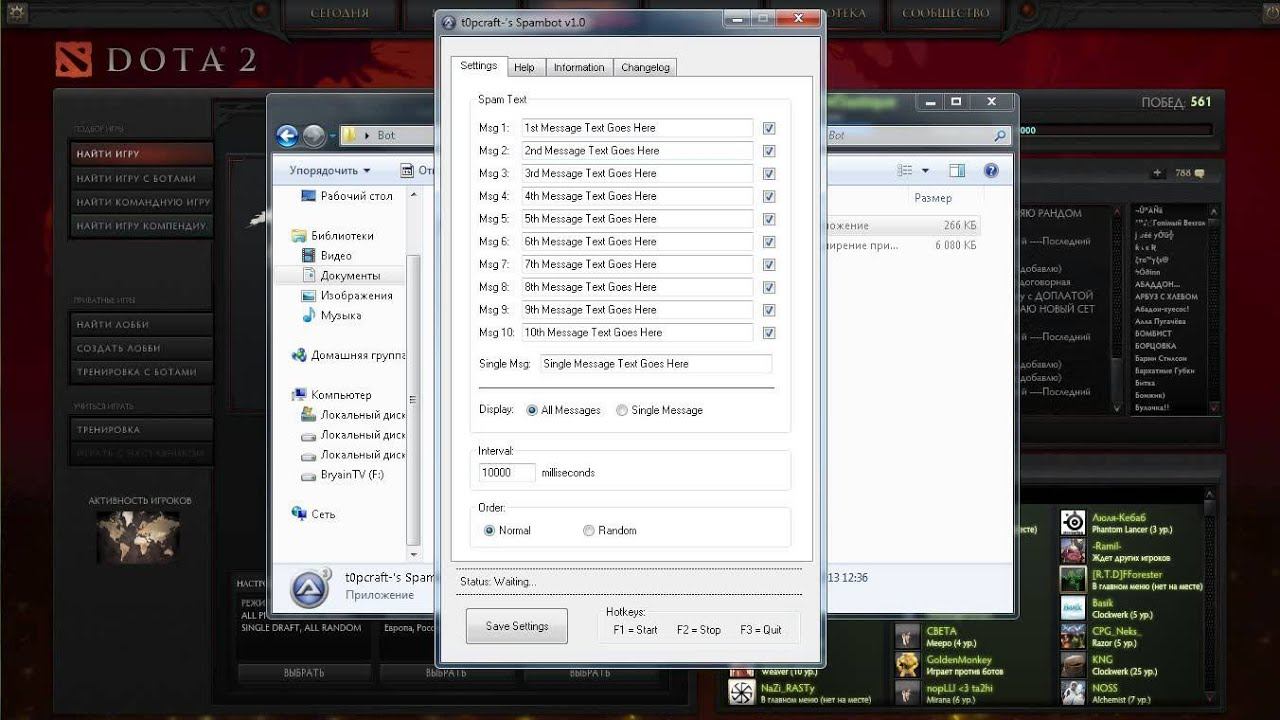The height and width of the screenshot is (720, 1280).
Task: Toggle the Explorer preview pane icon
Action: 957,171
